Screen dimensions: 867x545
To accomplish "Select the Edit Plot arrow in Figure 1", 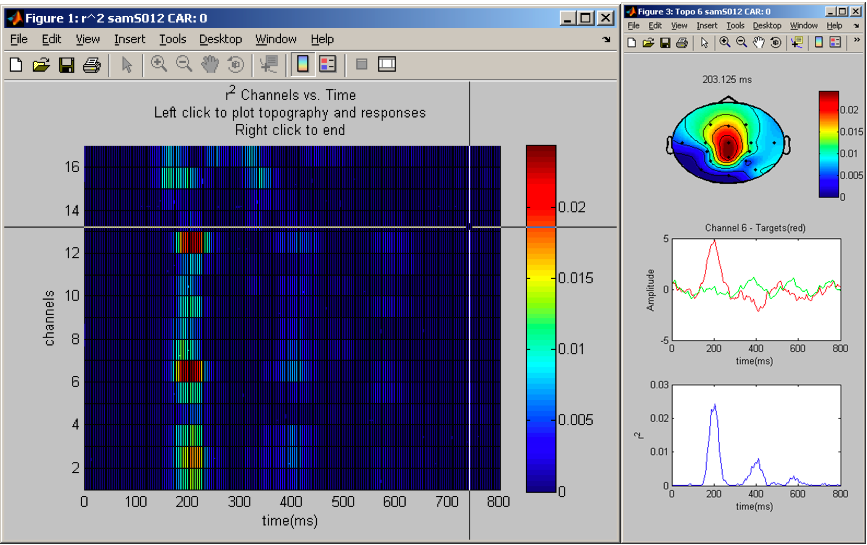I will tap(127, 65).
